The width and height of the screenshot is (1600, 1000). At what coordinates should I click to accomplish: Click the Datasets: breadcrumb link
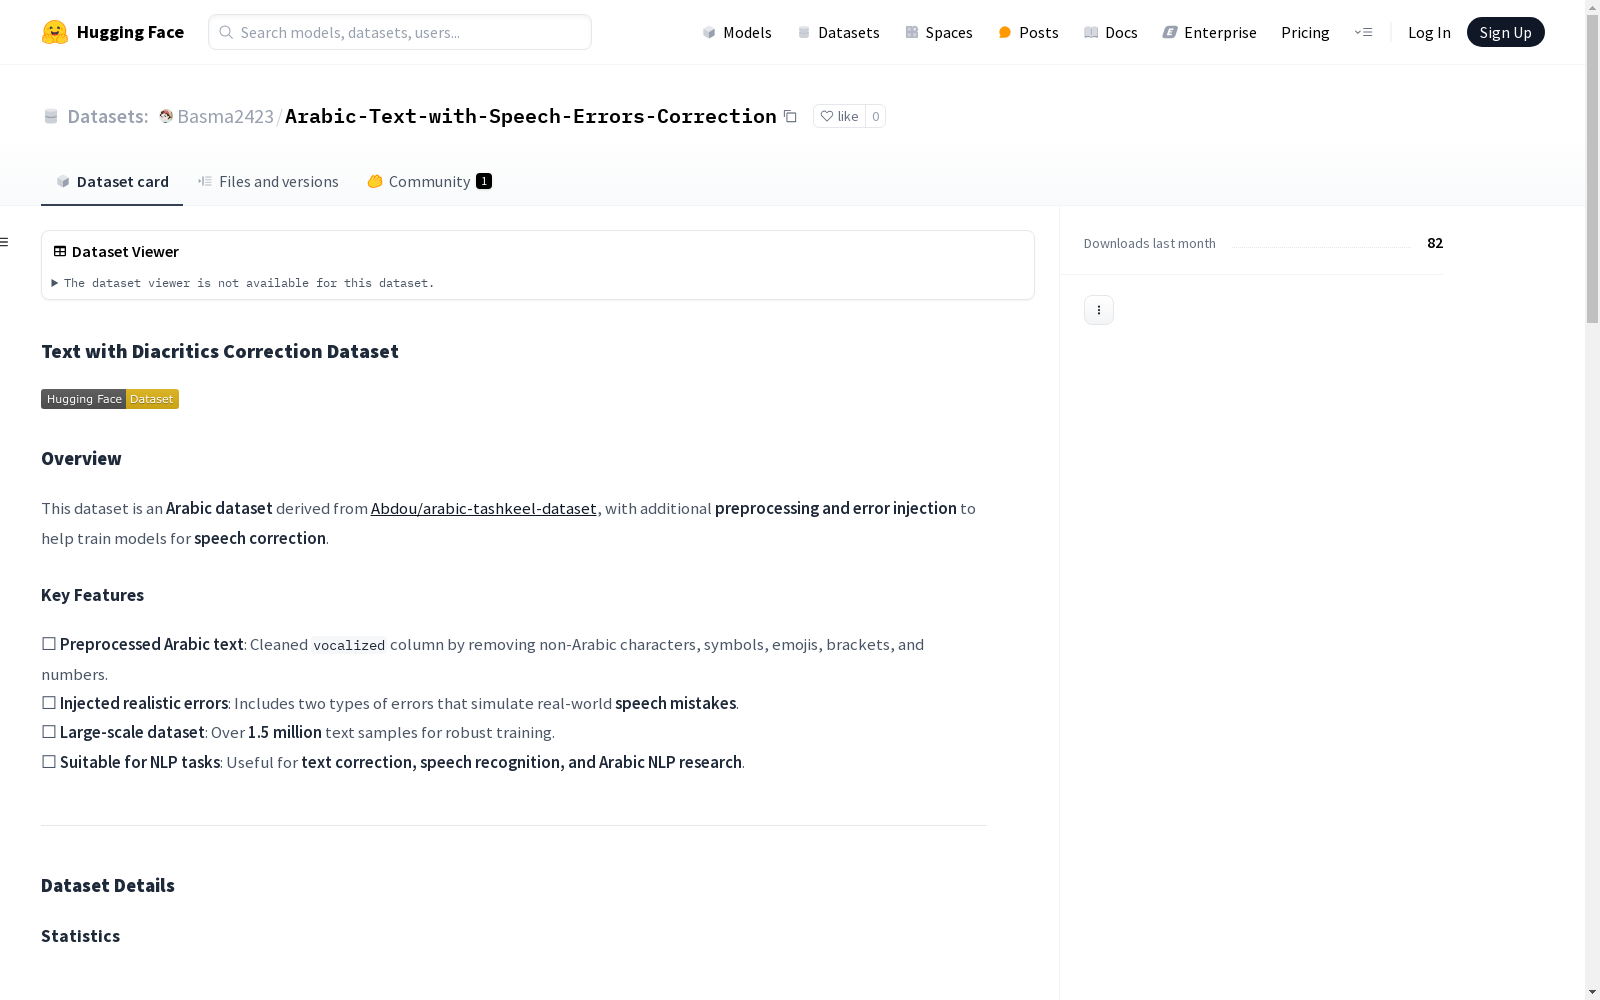[x=107, y=116]
